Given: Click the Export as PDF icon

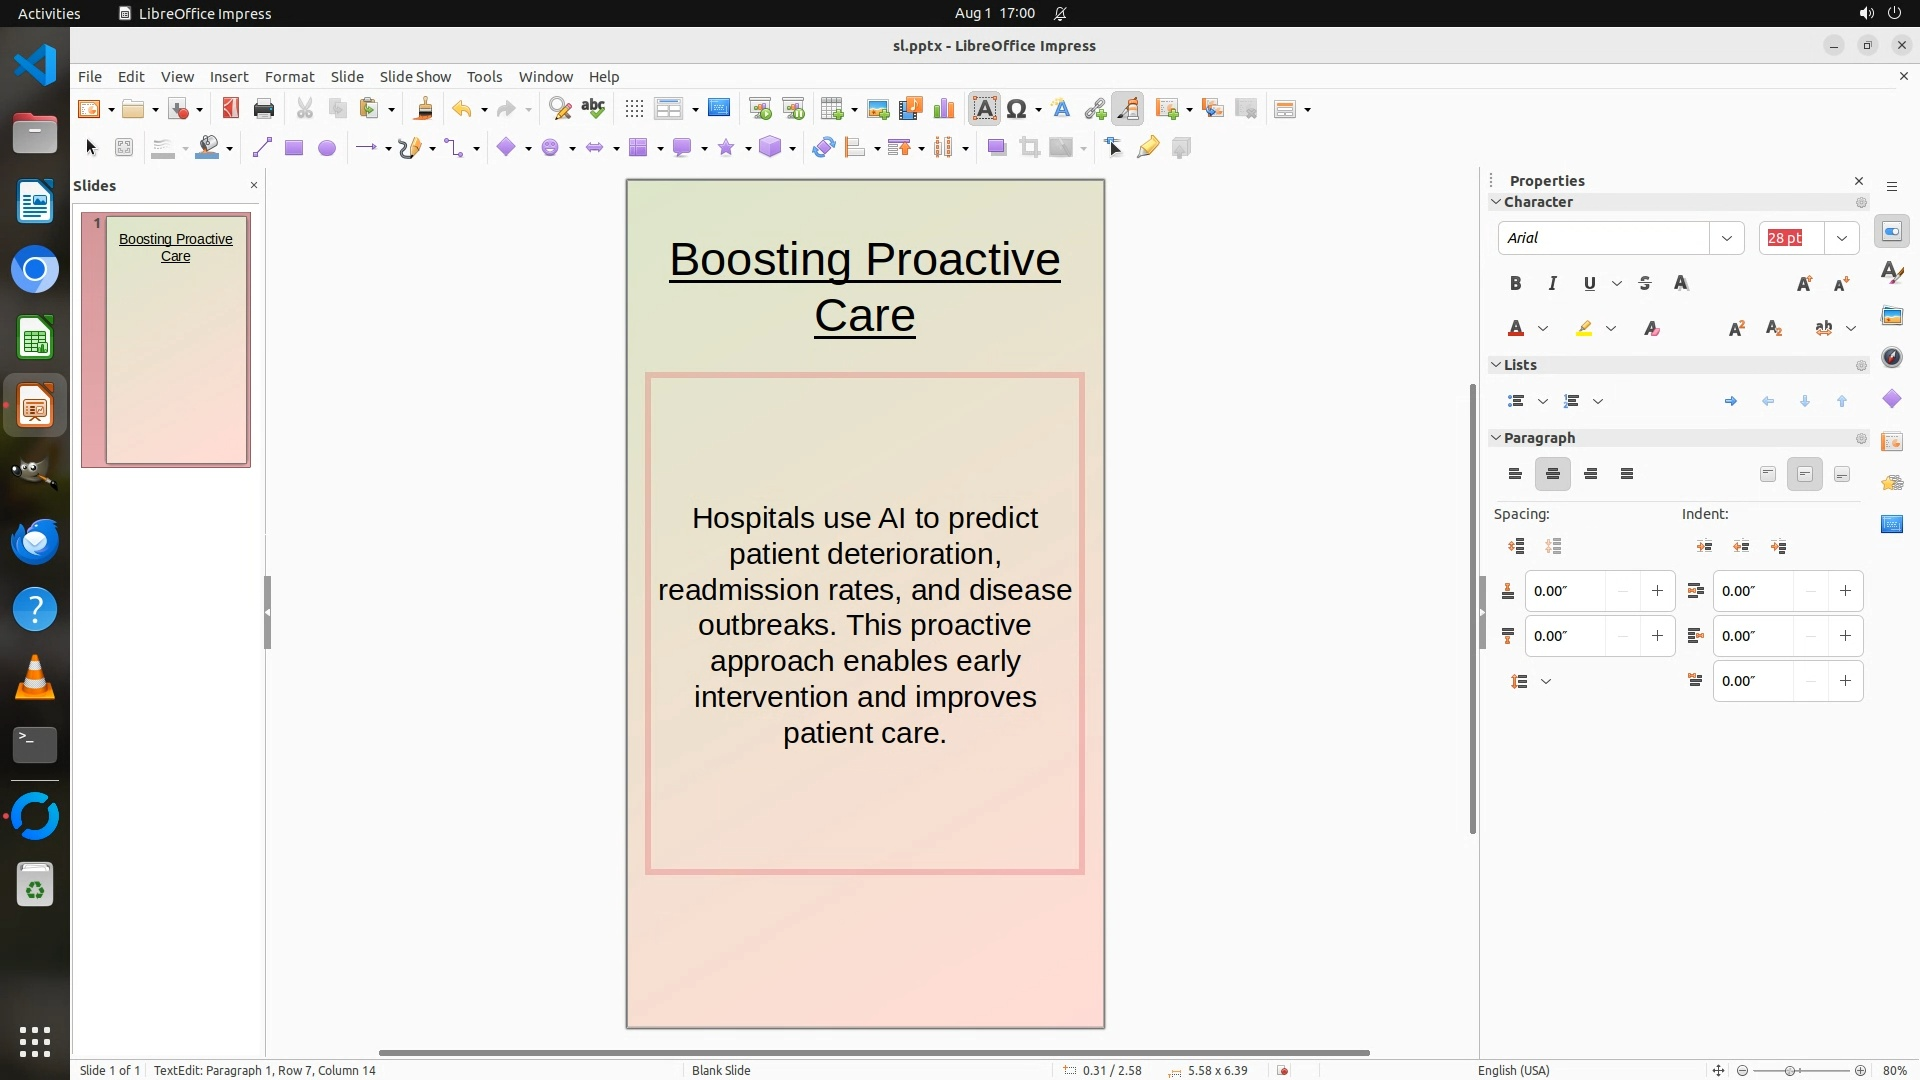Looking at the screenshot, I should tap(231, 109).
